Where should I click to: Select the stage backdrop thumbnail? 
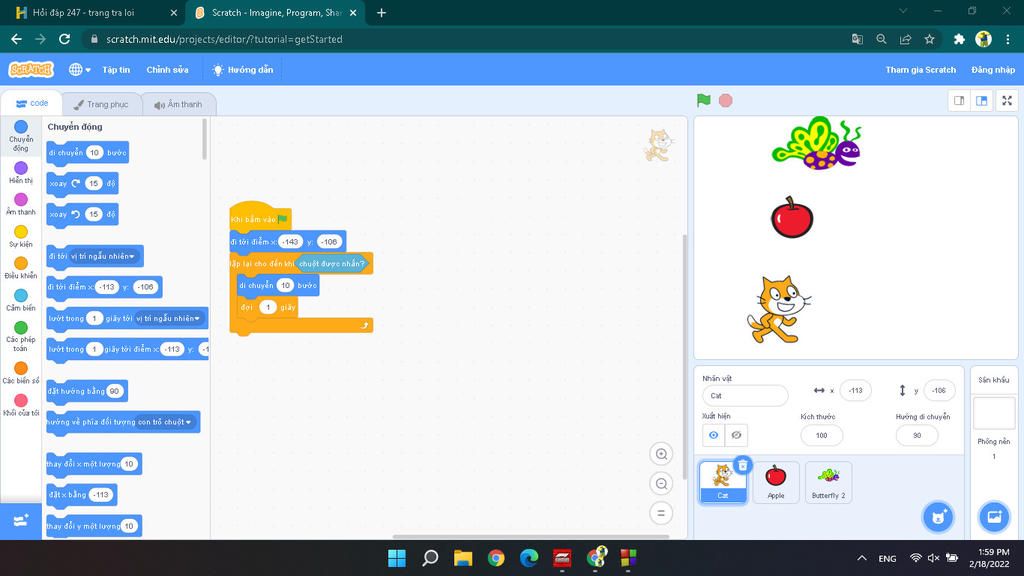pos(994,413)
